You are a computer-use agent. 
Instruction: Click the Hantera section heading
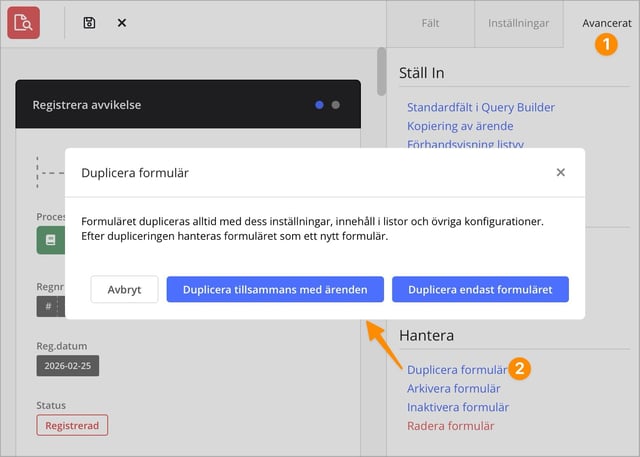427,335
